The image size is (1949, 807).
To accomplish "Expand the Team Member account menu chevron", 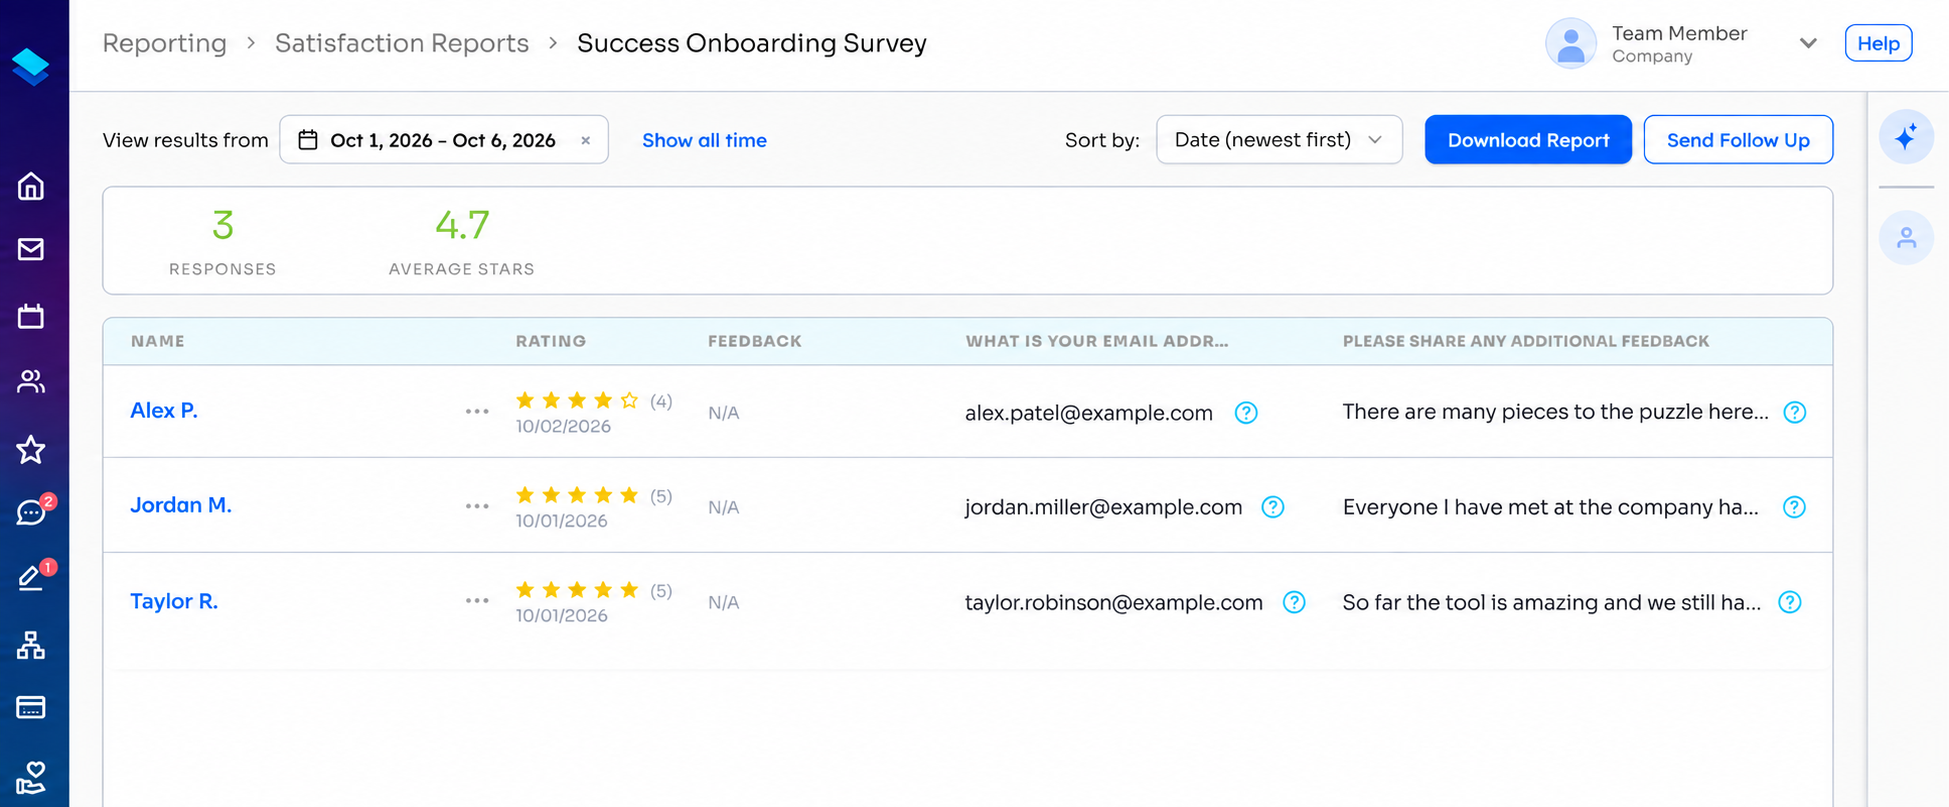I will (x=1808, y=43).
